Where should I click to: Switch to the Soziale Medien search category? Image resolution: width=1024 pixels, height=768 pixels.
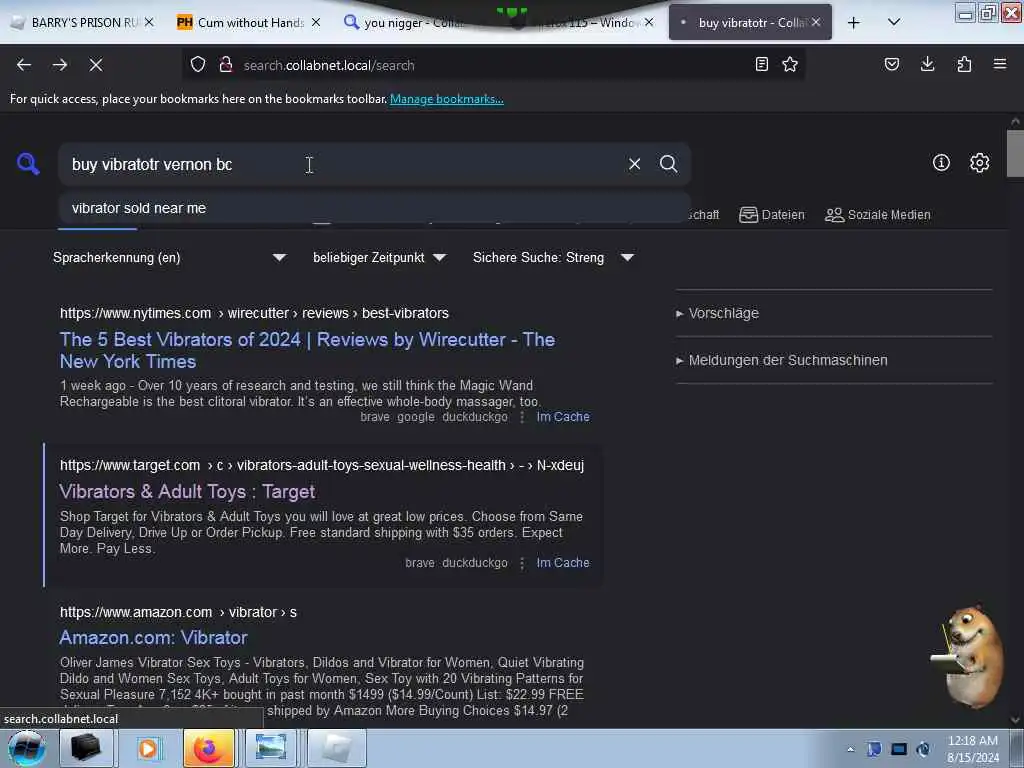coord(878,215)
